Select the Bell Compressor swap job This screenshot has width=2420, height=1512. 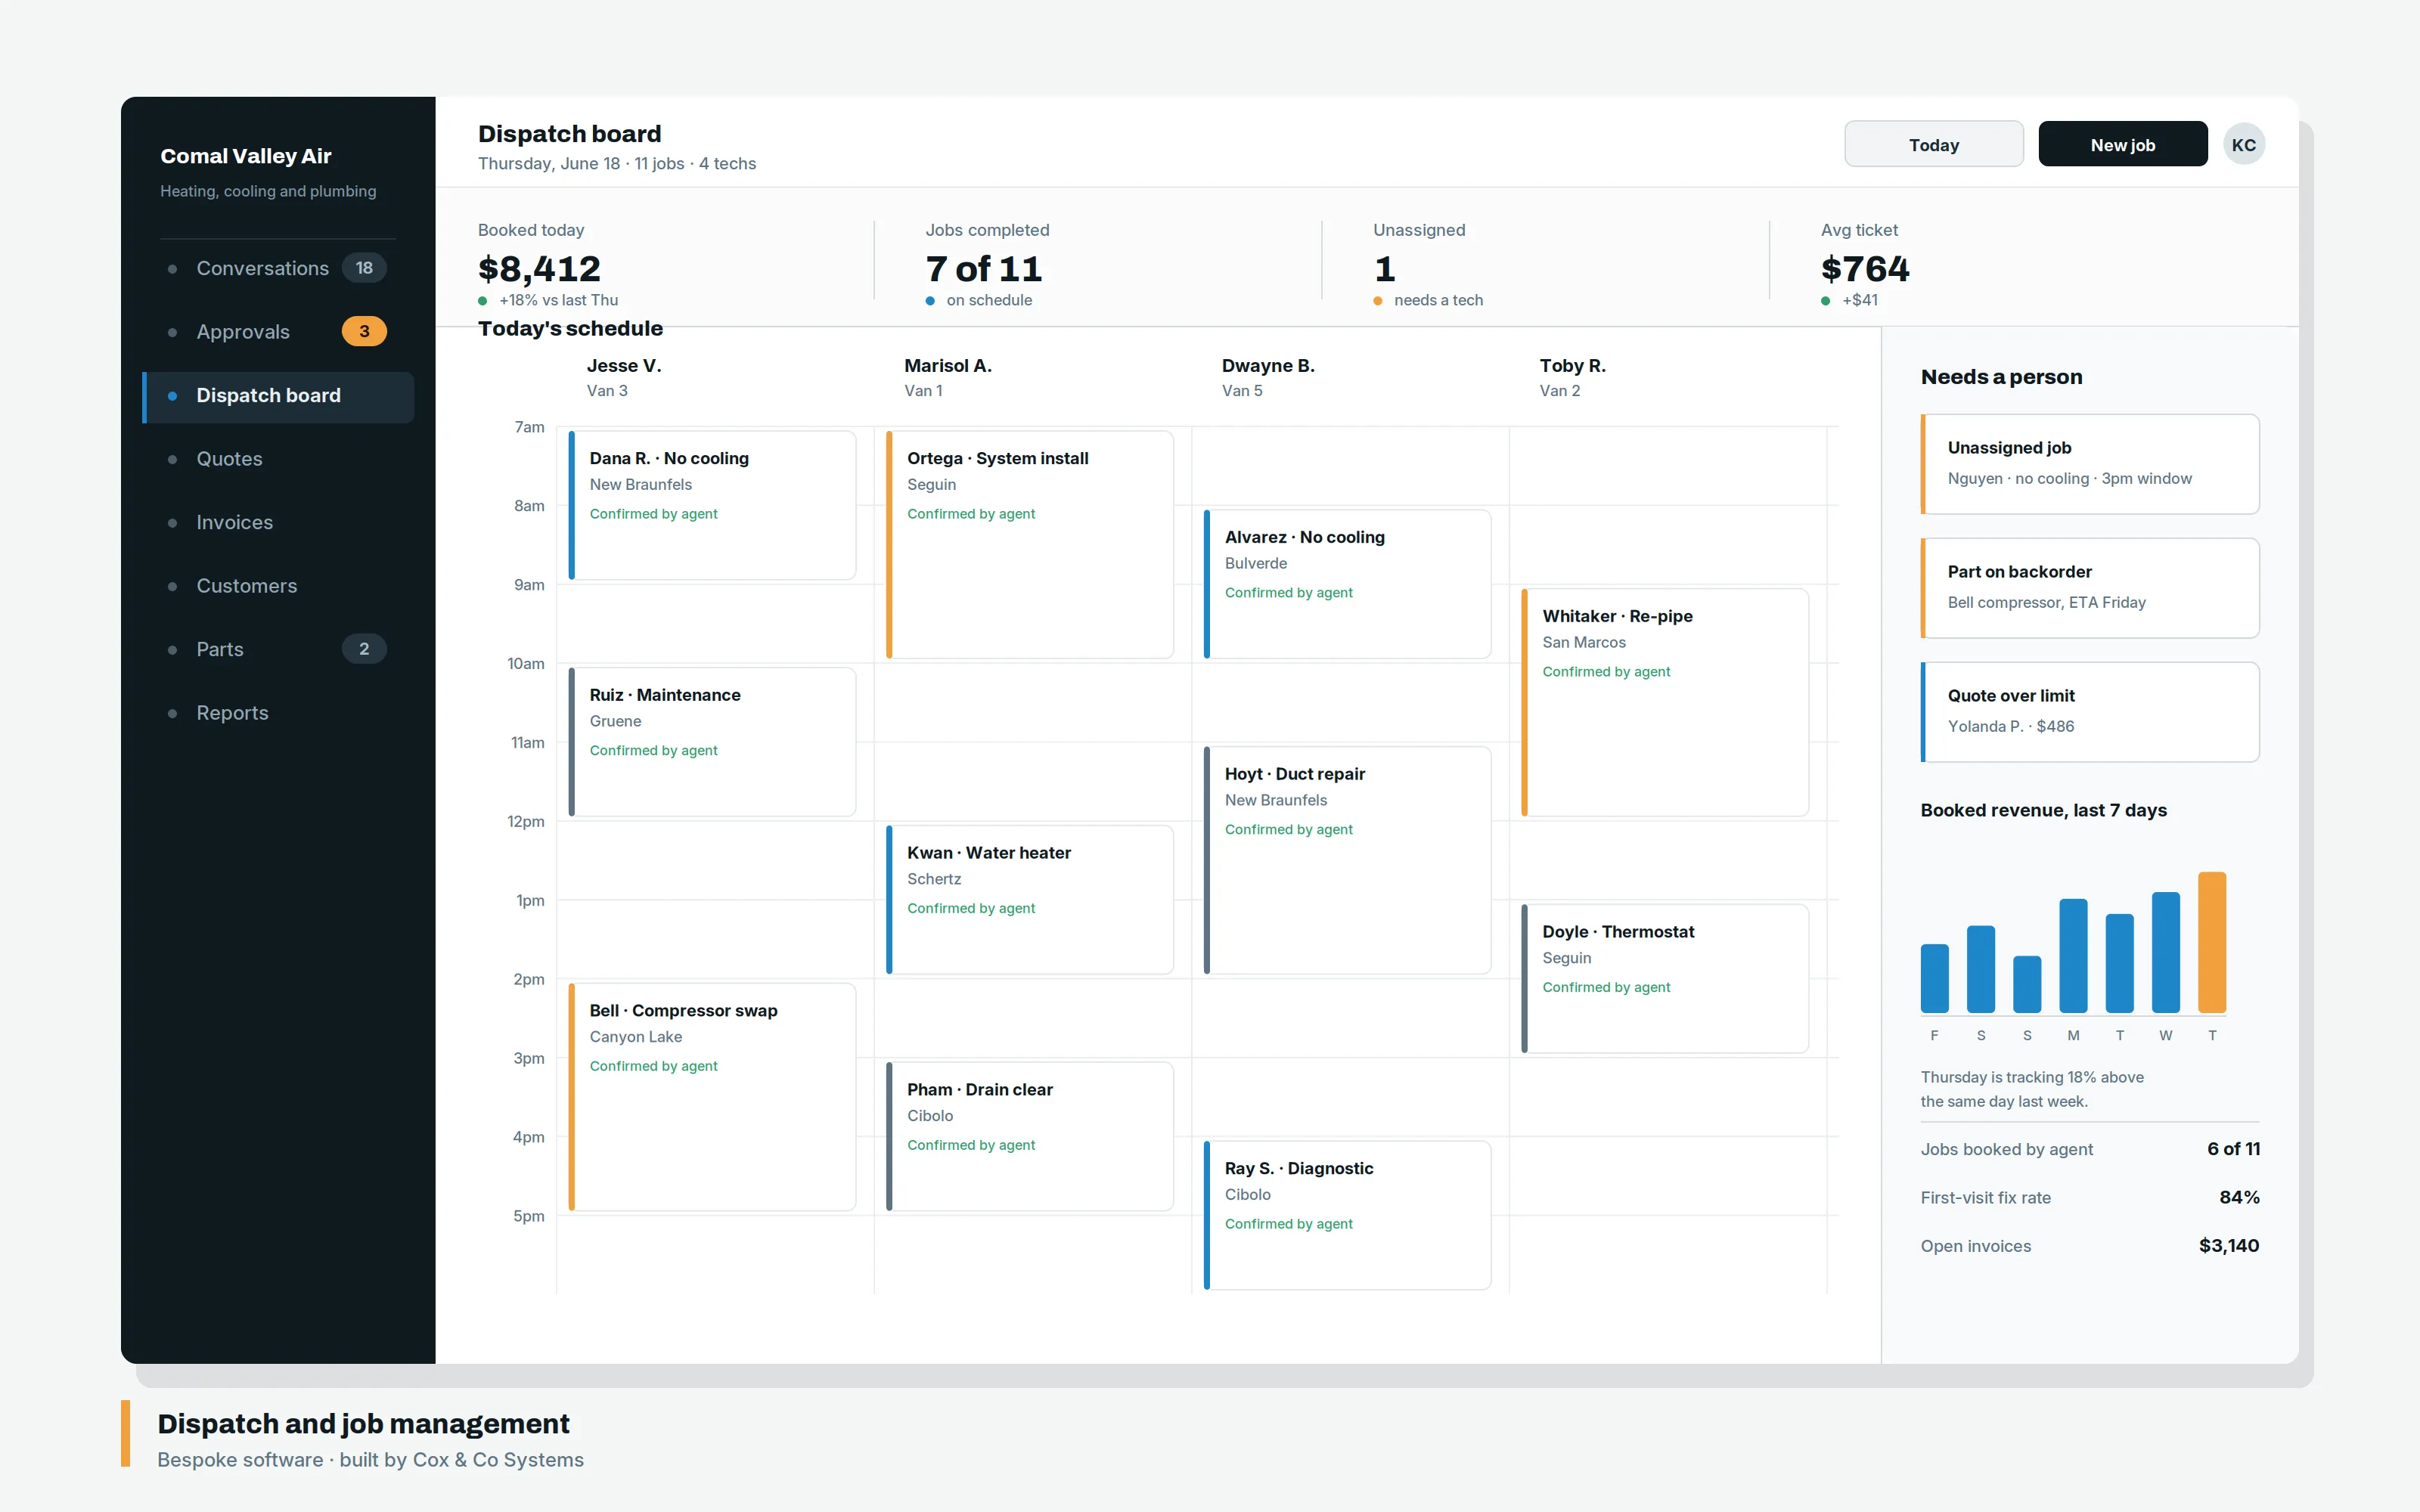click(x=712, y=1097)
